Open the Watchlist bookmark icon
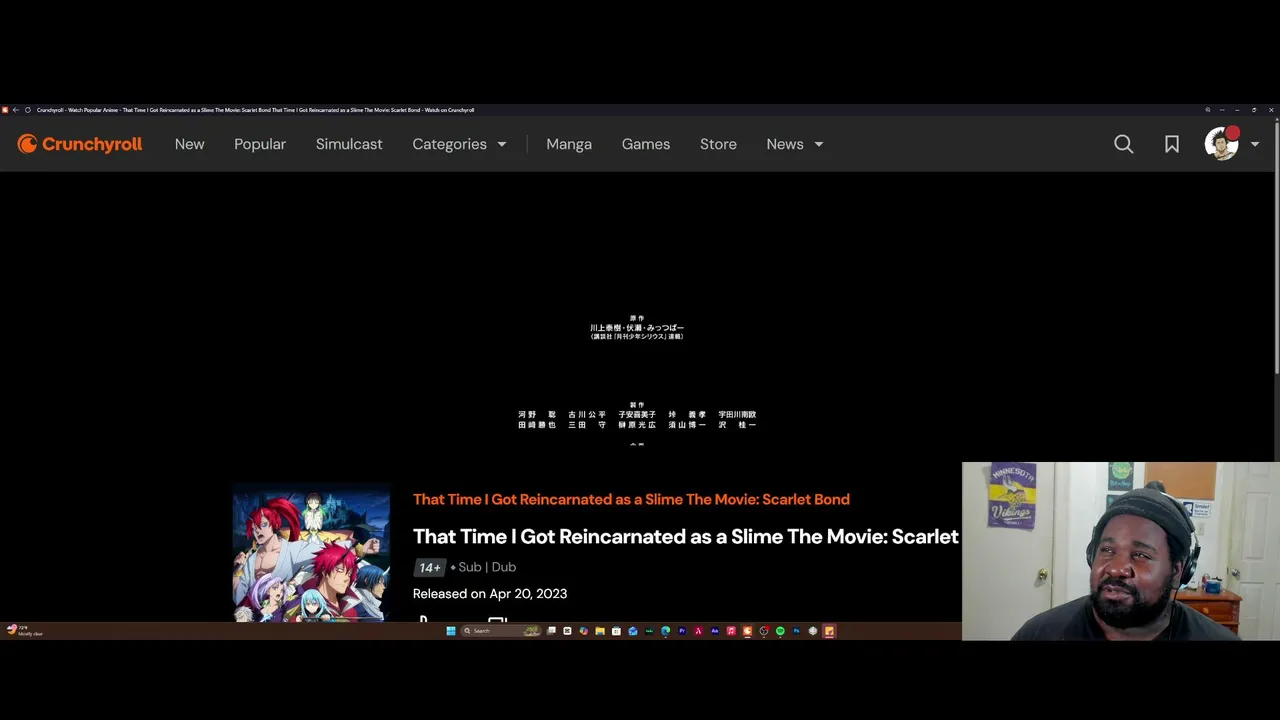The width and height of the screenshot is (1280, 720). point(1172,144)
